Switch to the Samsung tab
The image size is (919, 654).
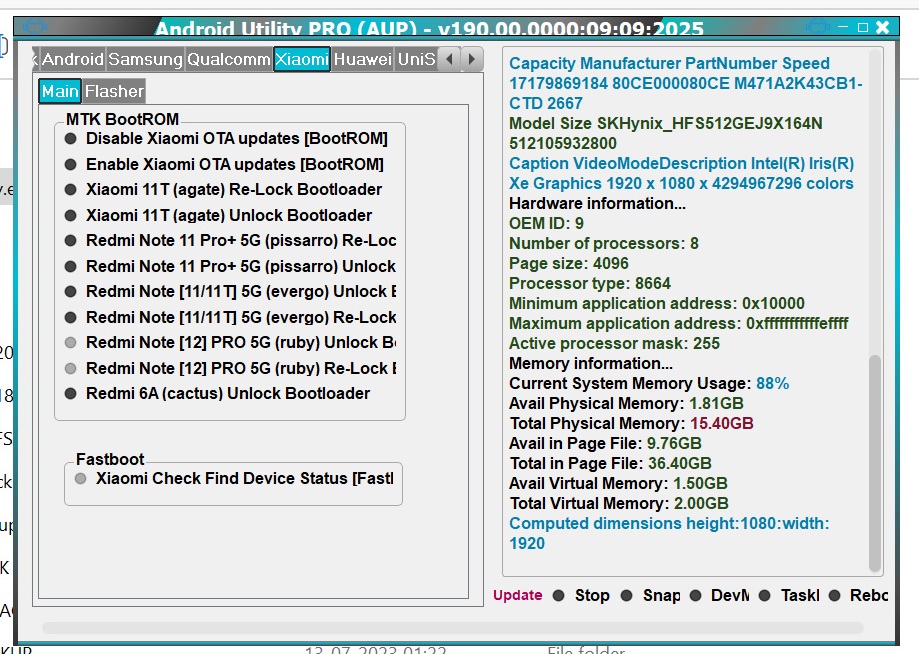[x=146, y=59]
